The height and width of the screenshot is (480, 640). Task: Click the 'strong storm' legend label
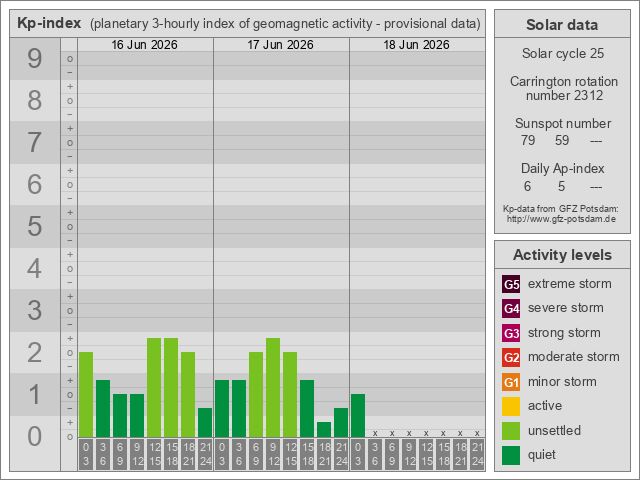coord(564,333)
